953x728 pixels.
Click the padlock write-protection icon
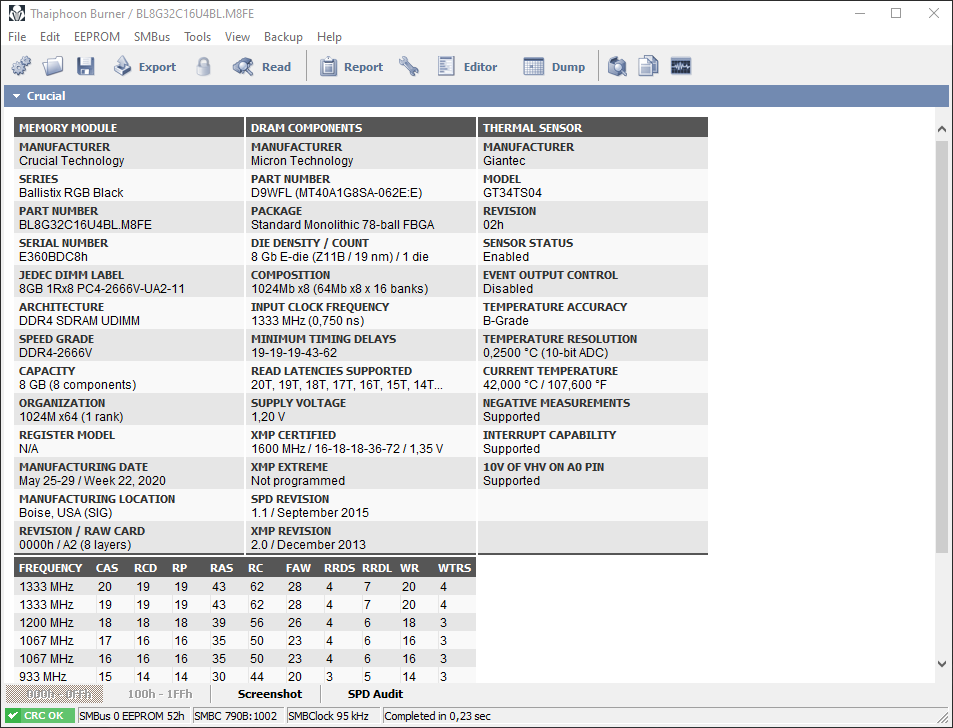pos(204,66)
